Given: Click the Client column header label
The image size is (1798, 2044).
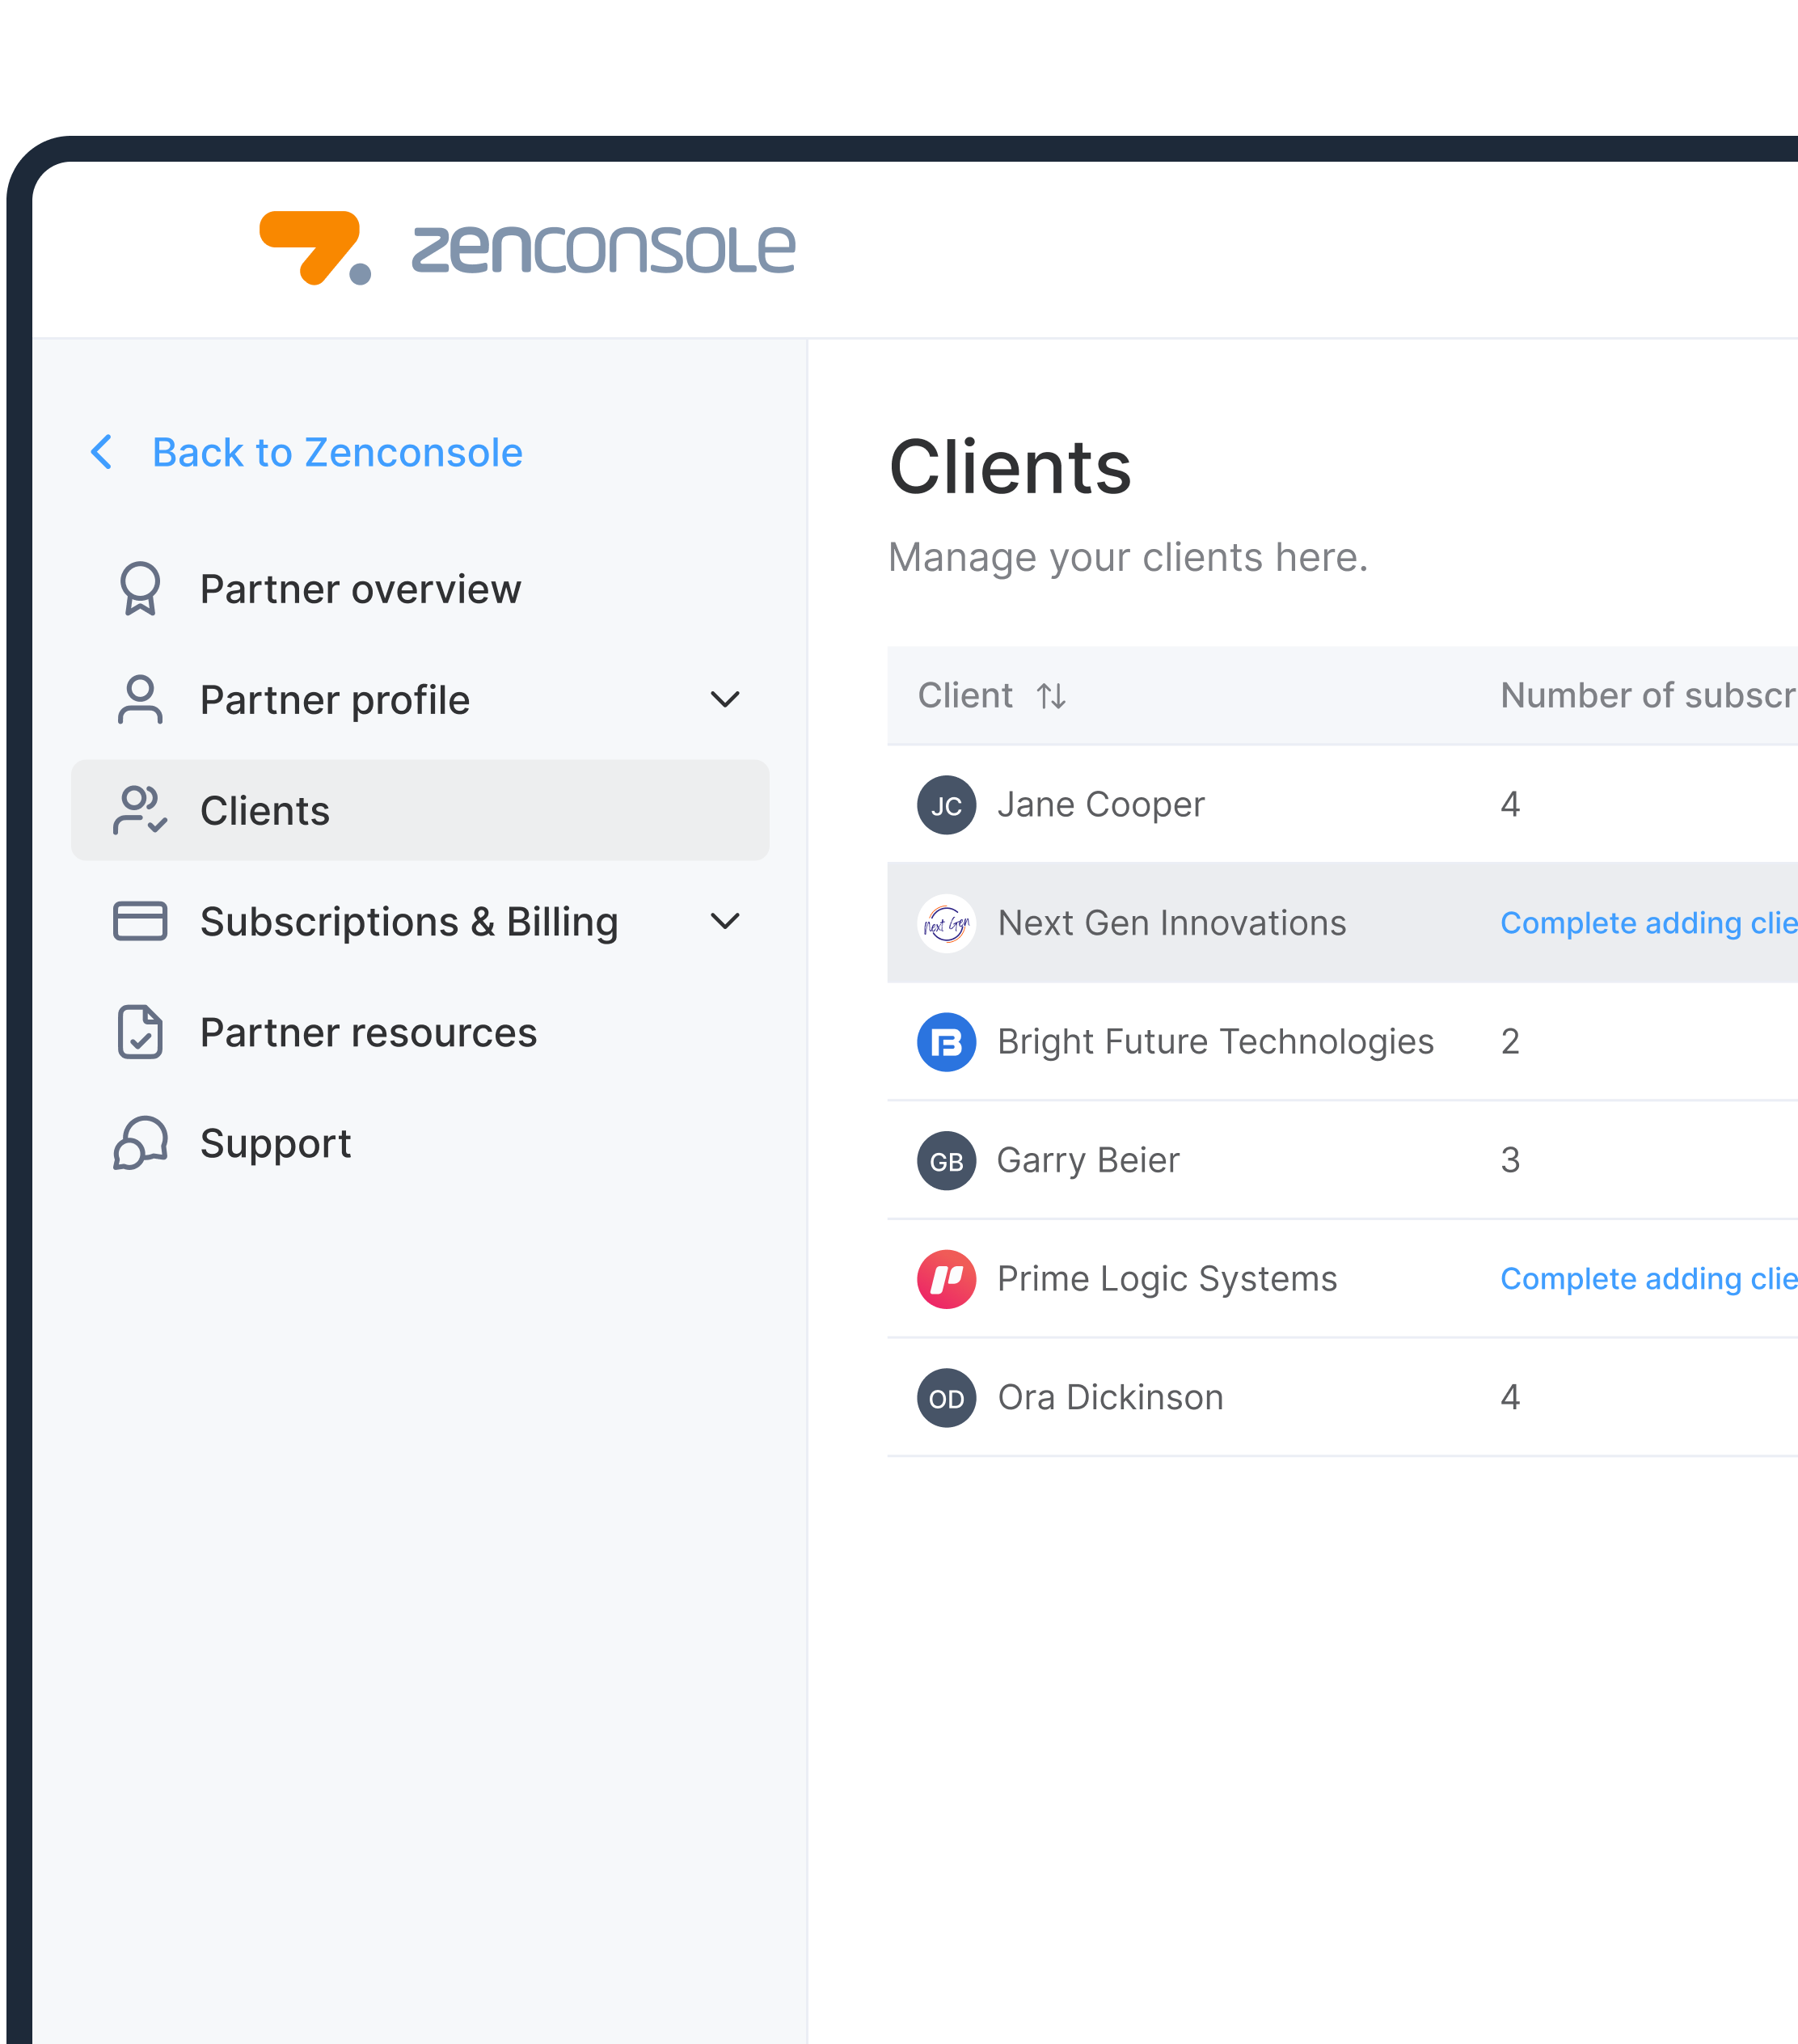Looking at the screenshot, I should point(965,696).
